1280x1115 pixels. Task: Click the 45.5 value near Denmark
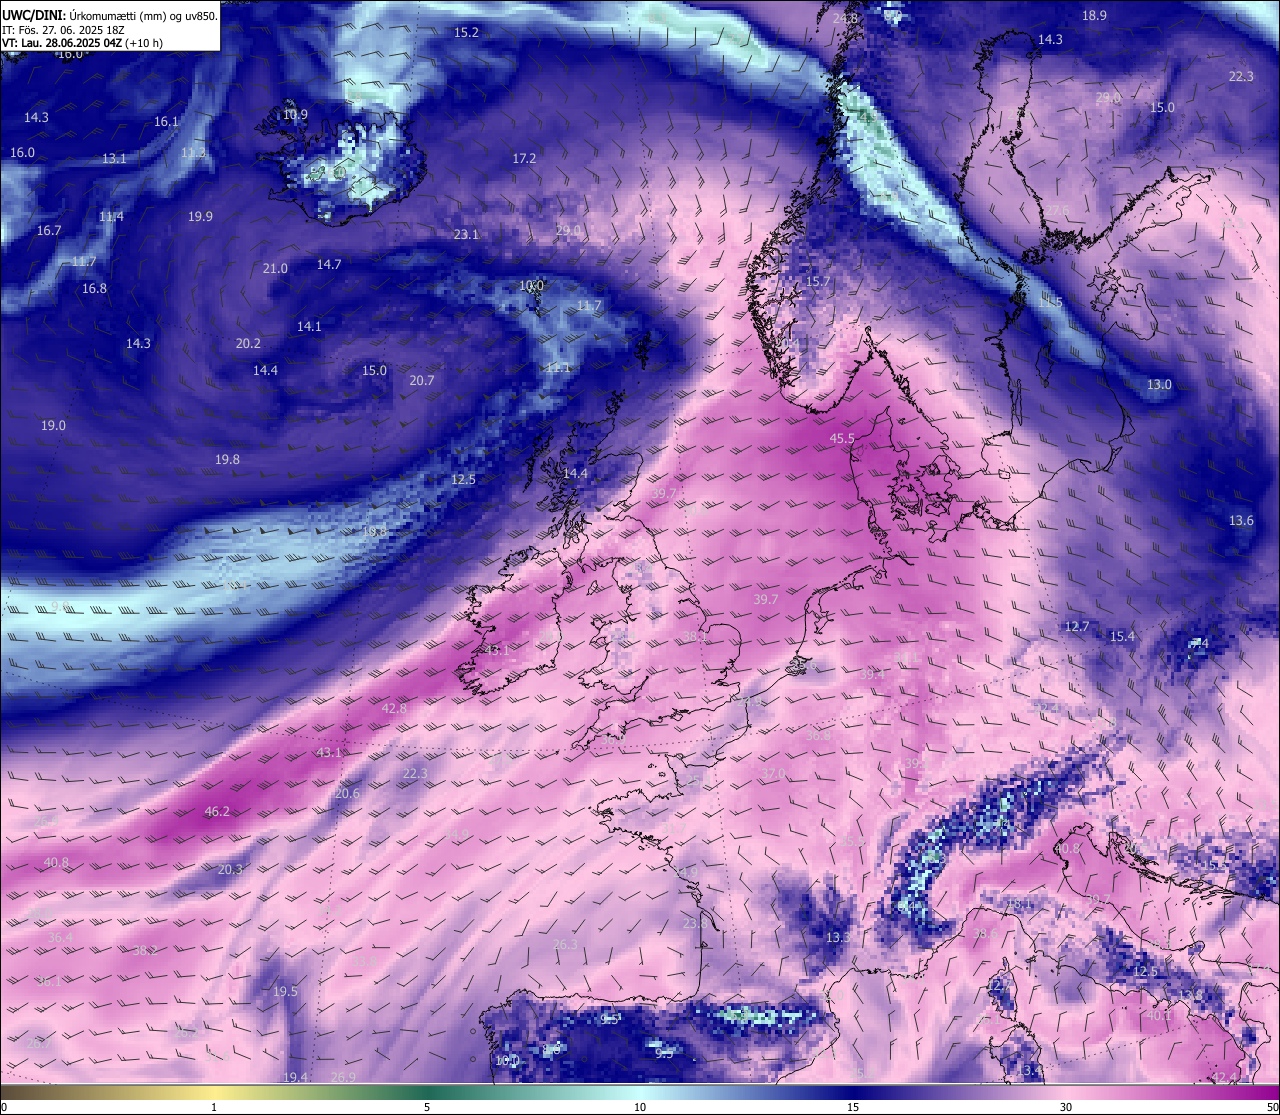pyautogui.click(x=842, y=438)
